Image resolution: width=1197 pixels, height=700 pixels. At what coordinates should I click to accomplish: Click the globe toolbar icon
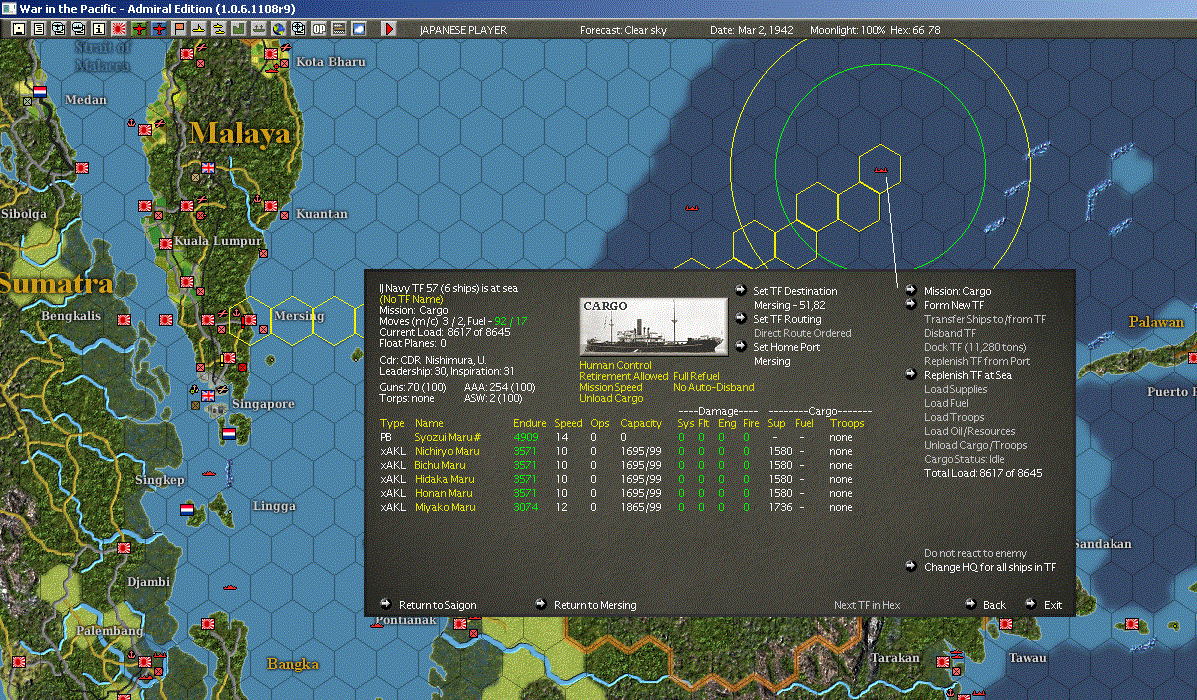(x=279, y=29)
